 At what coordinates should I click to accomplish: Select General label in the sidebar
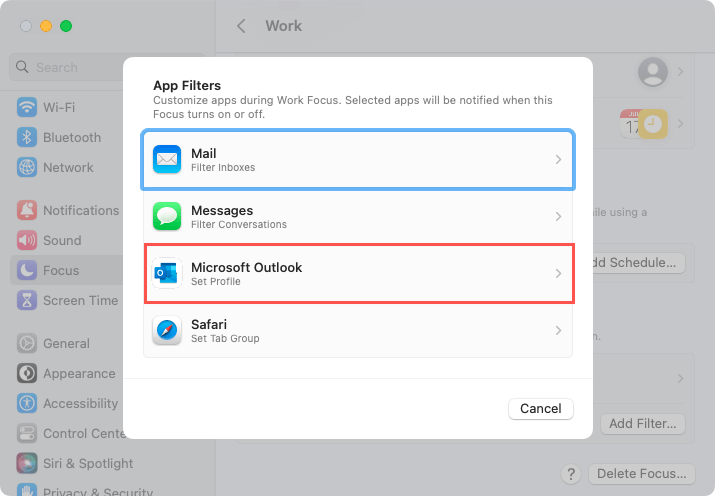point(66,343)
